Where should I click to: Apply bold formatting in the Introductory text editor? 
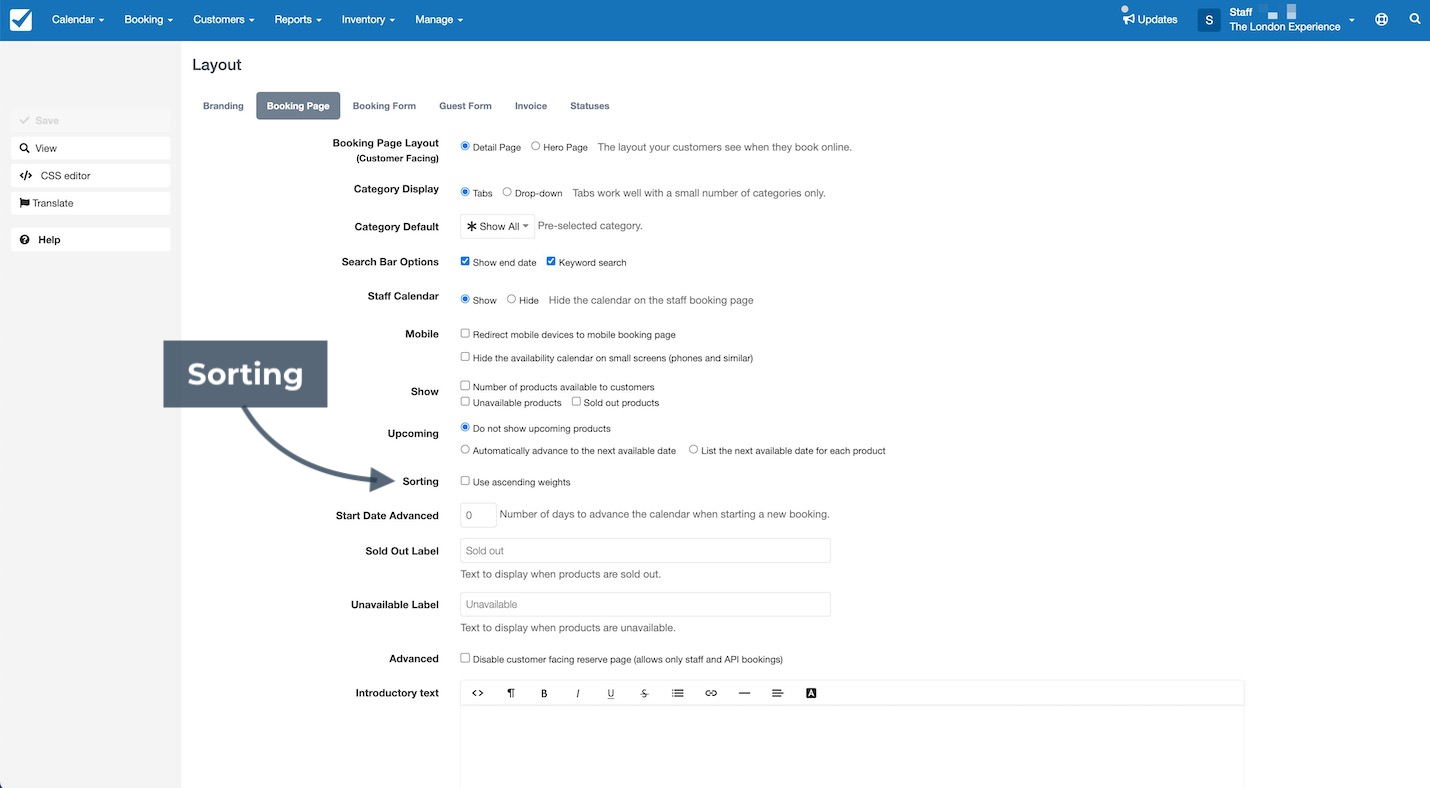(x=544, y=693)
